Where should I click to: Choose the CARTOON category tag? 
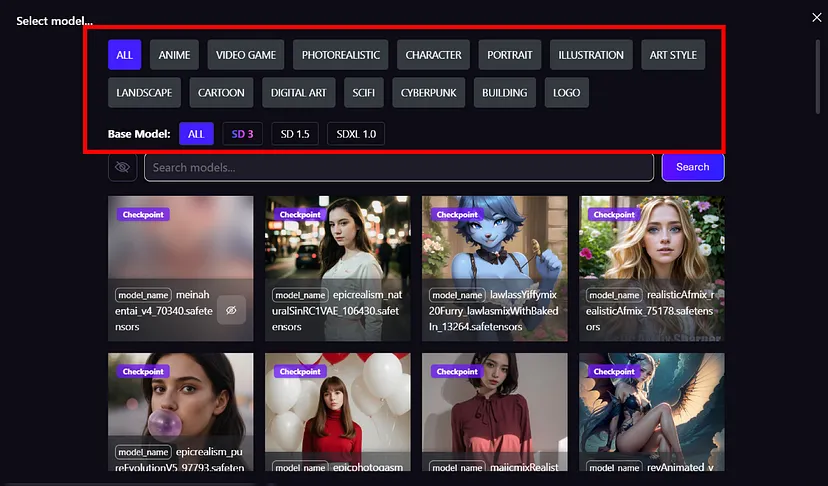click(221, 93)
